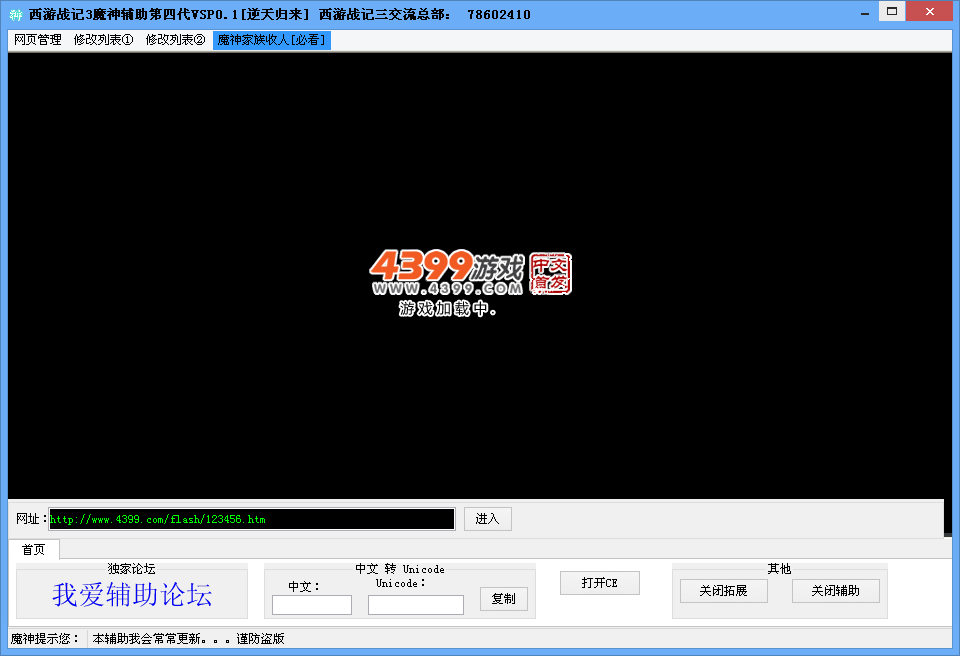The height and width of the screenshot is (656, 960).
Task: Select the 首页 tab
Action: coord(34,549)
